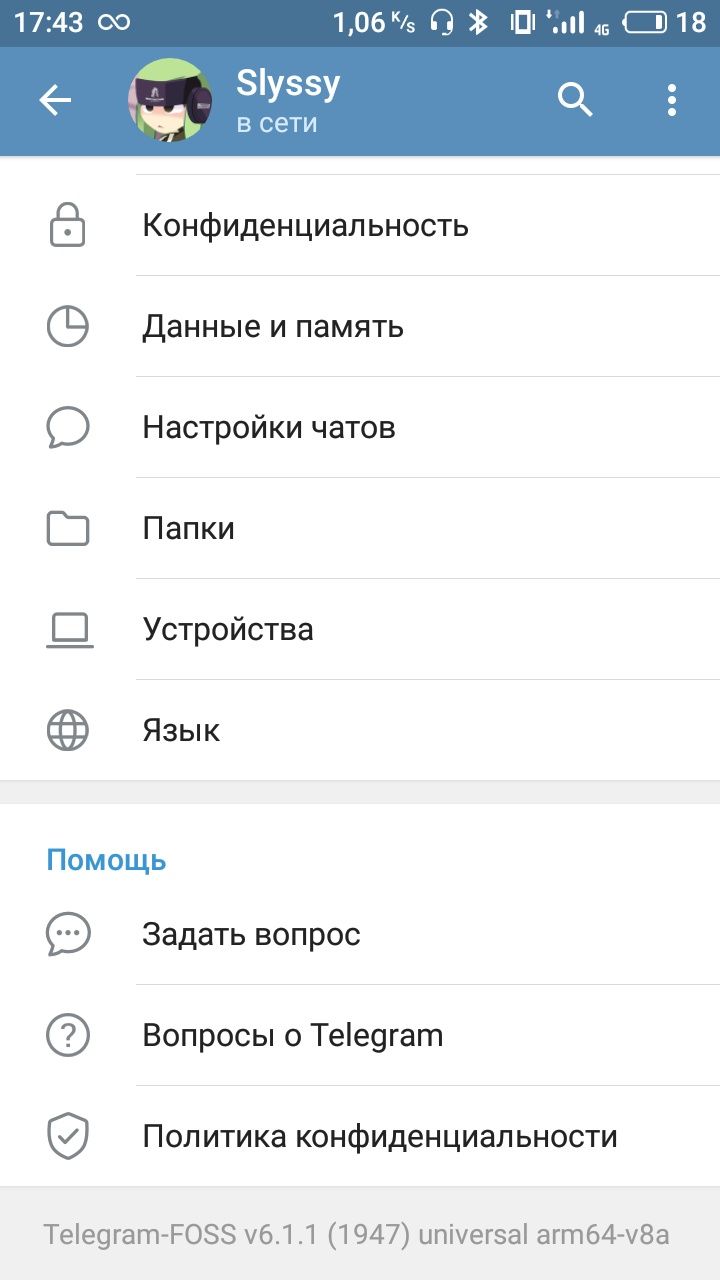Click the pie chart data icon
Image resolution: width=720 pixels, height=1280 pixels.
pos(68,327)
